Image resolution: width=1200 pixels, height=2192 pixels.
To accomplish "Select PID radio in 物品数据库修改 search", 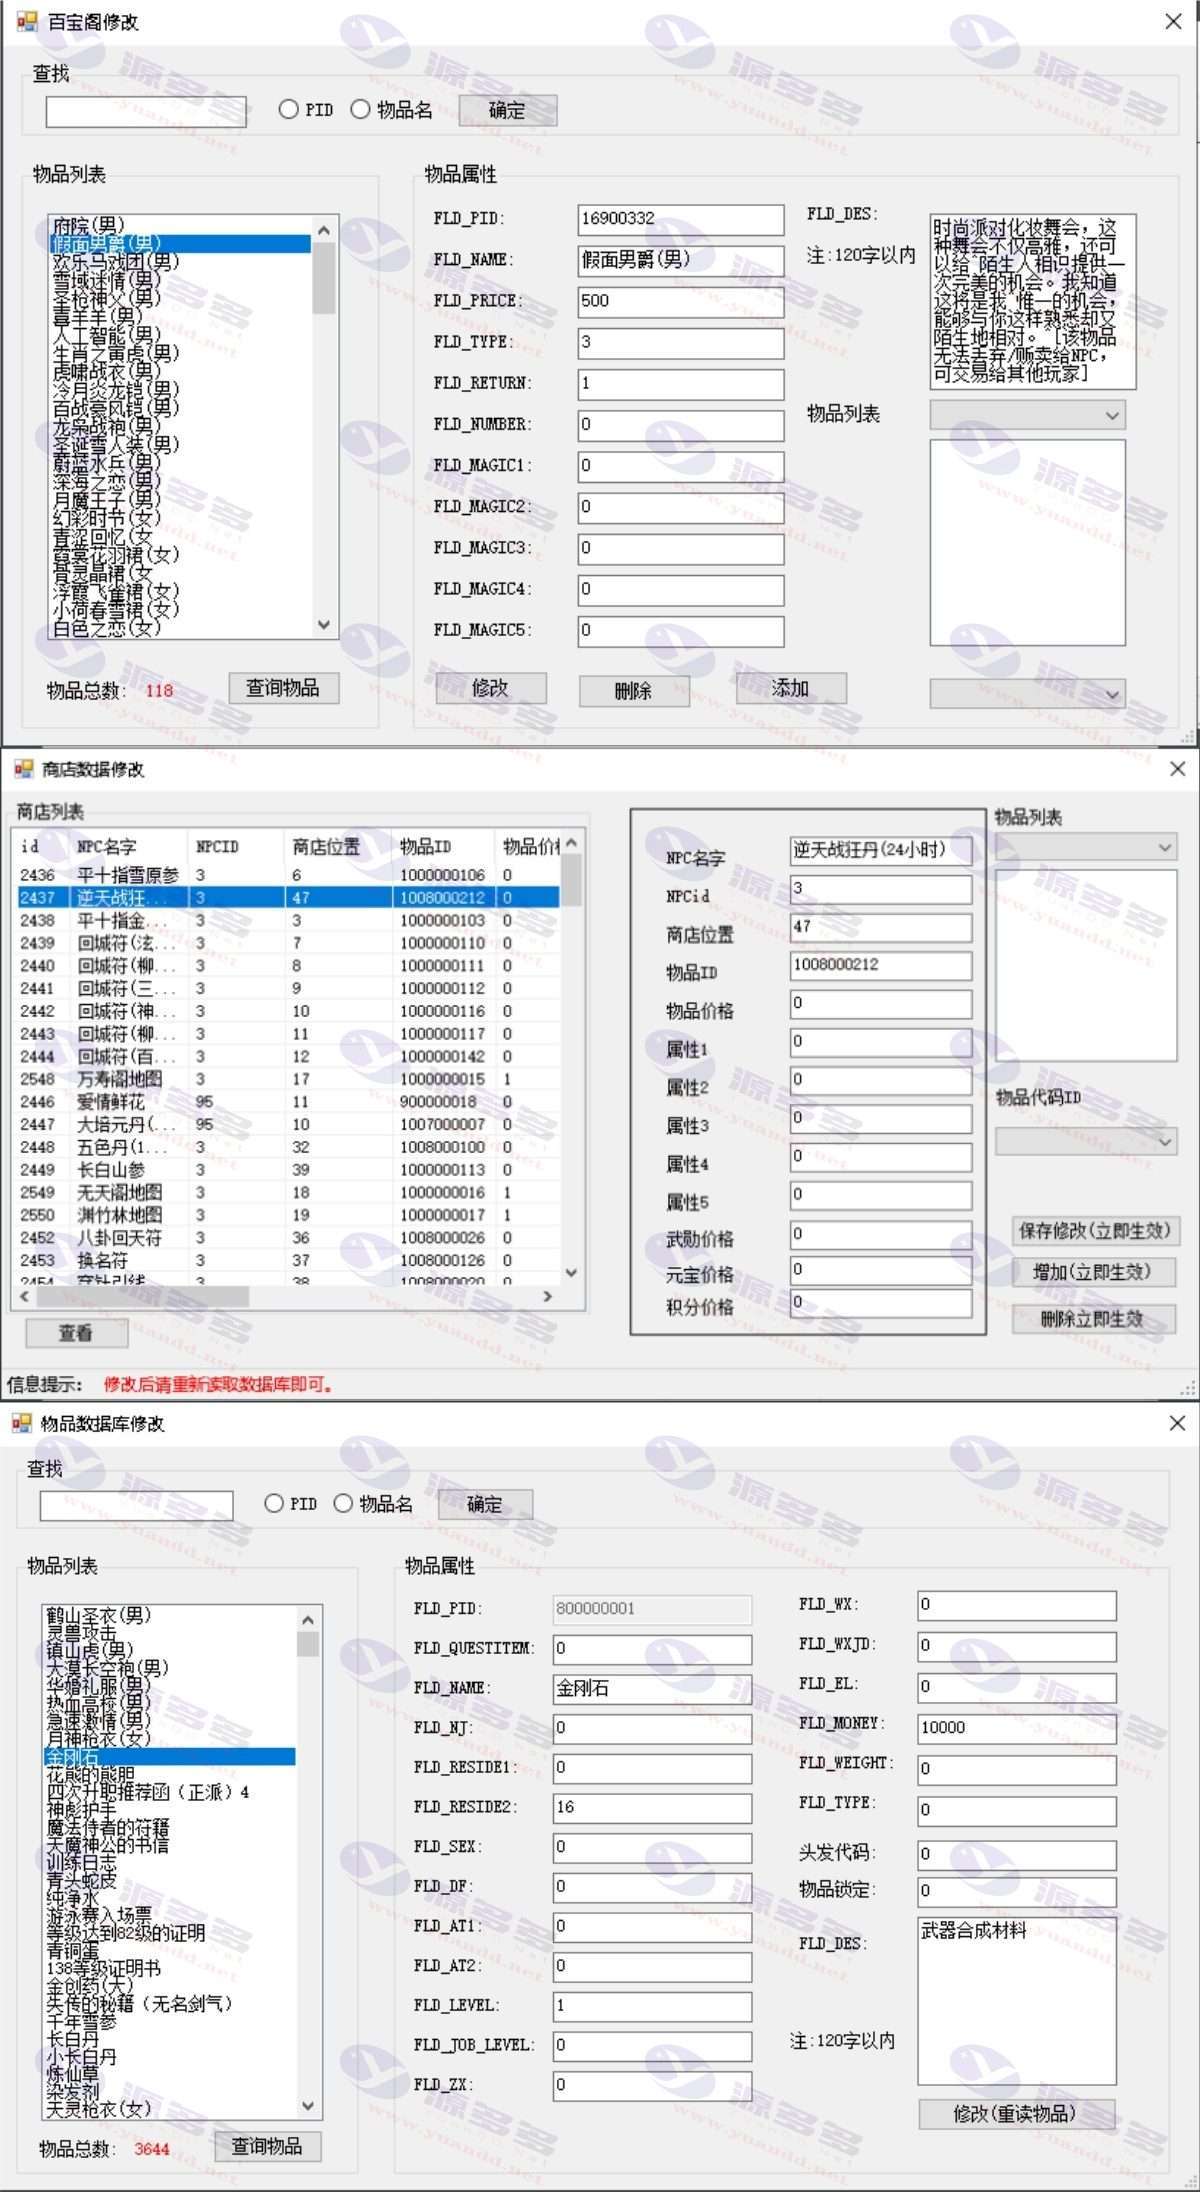I will [x=273, y=1503].
